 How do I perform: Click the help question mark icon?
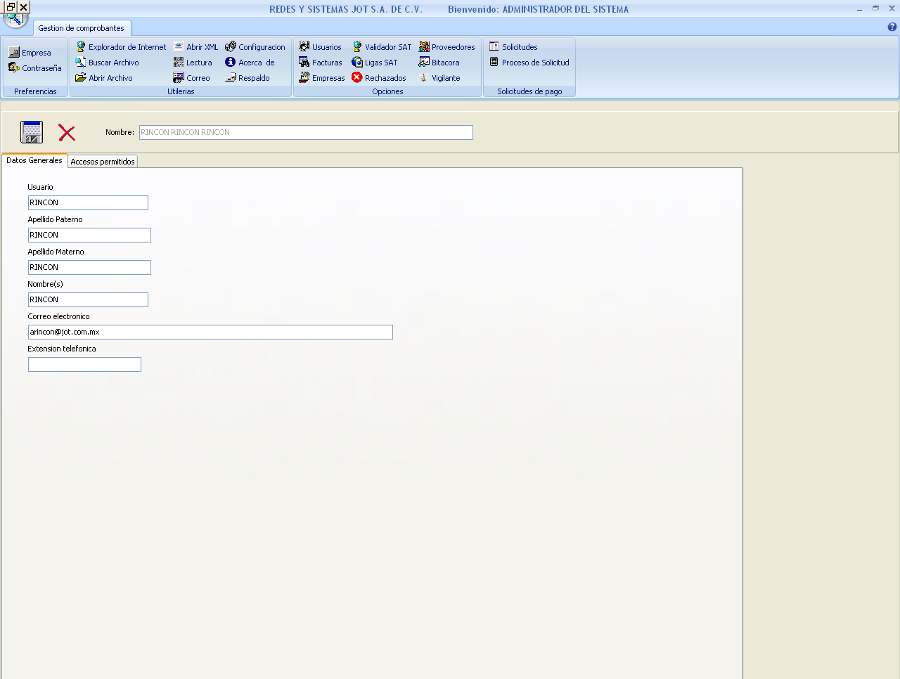892,27
